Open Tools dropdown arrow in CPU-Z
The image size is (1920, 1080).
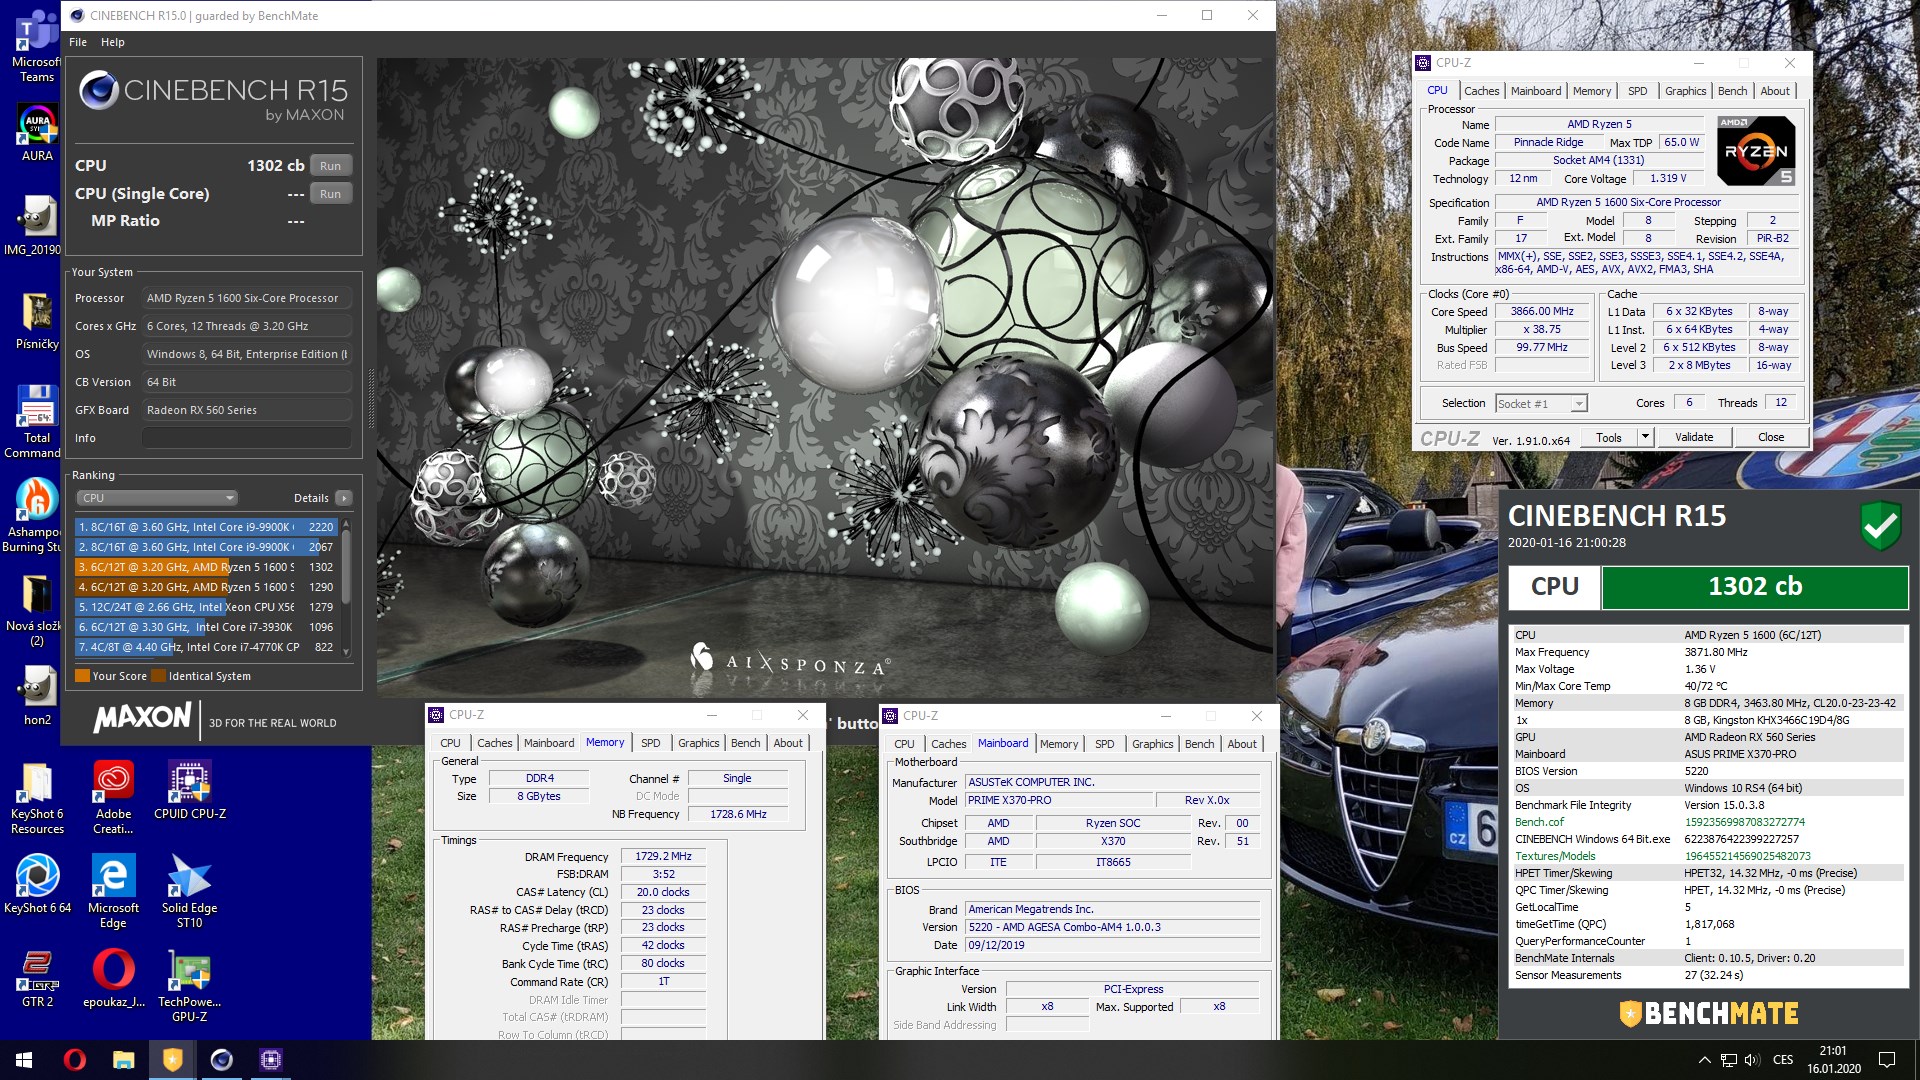point(1645,437)
